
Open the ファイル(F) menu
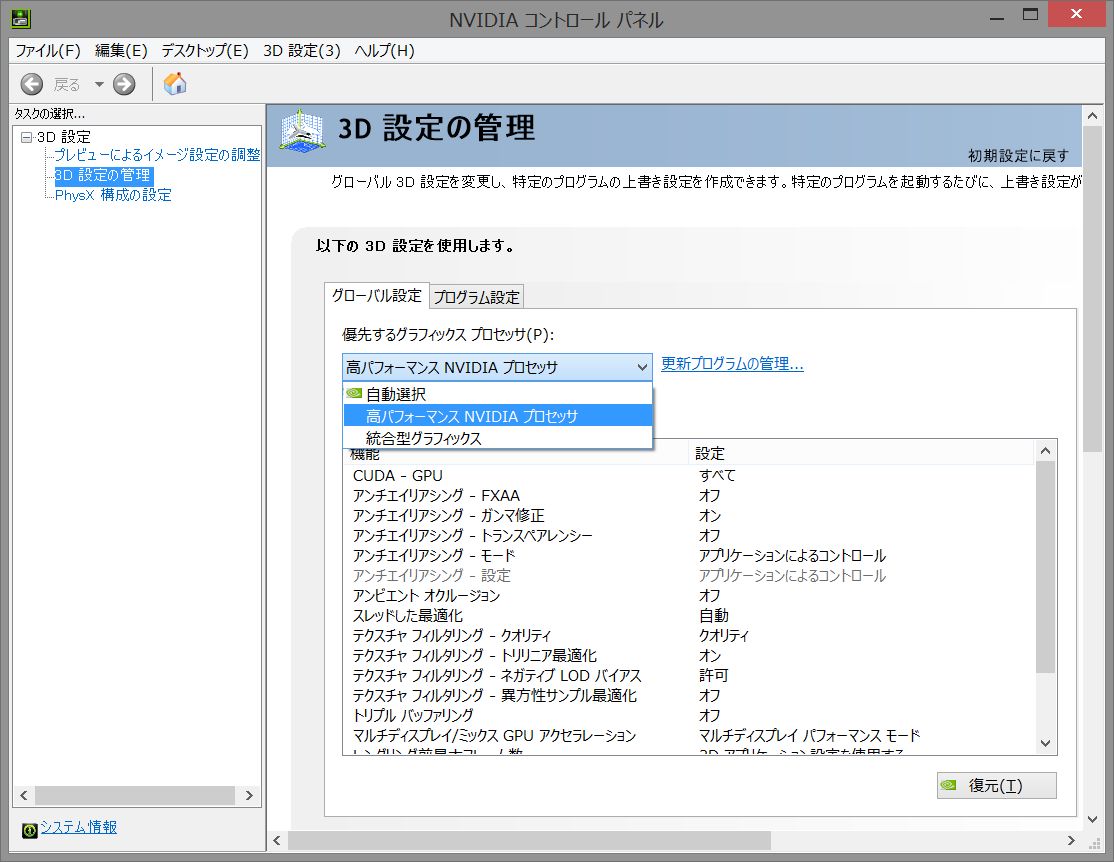[48, 50]
